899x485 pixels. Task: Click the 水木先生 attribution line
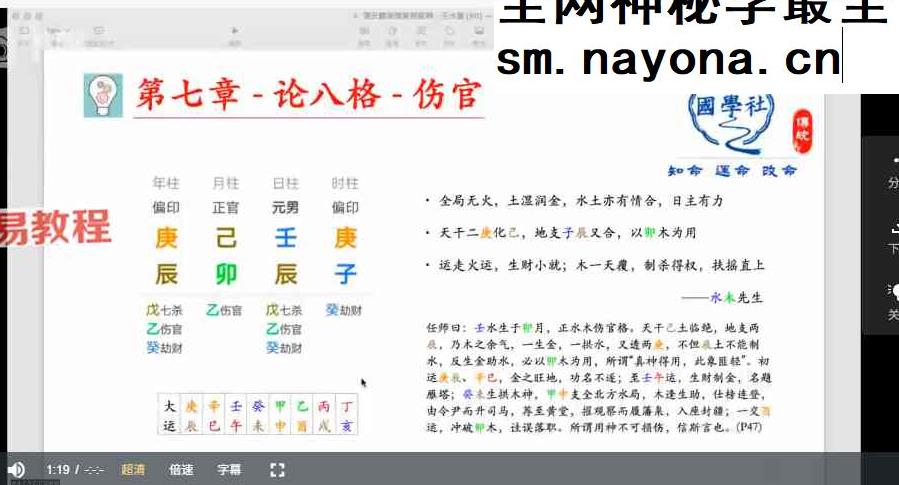[723, 298]
